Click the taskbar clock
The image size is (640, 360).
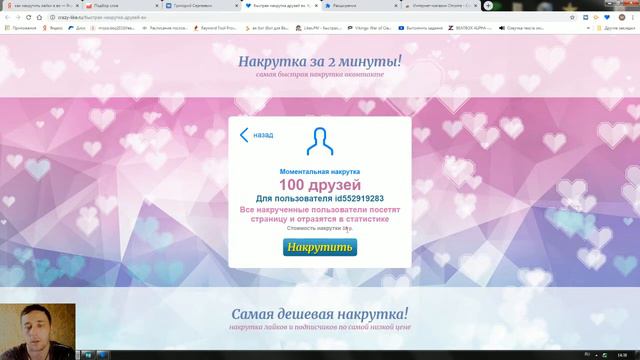click(622, 355)
